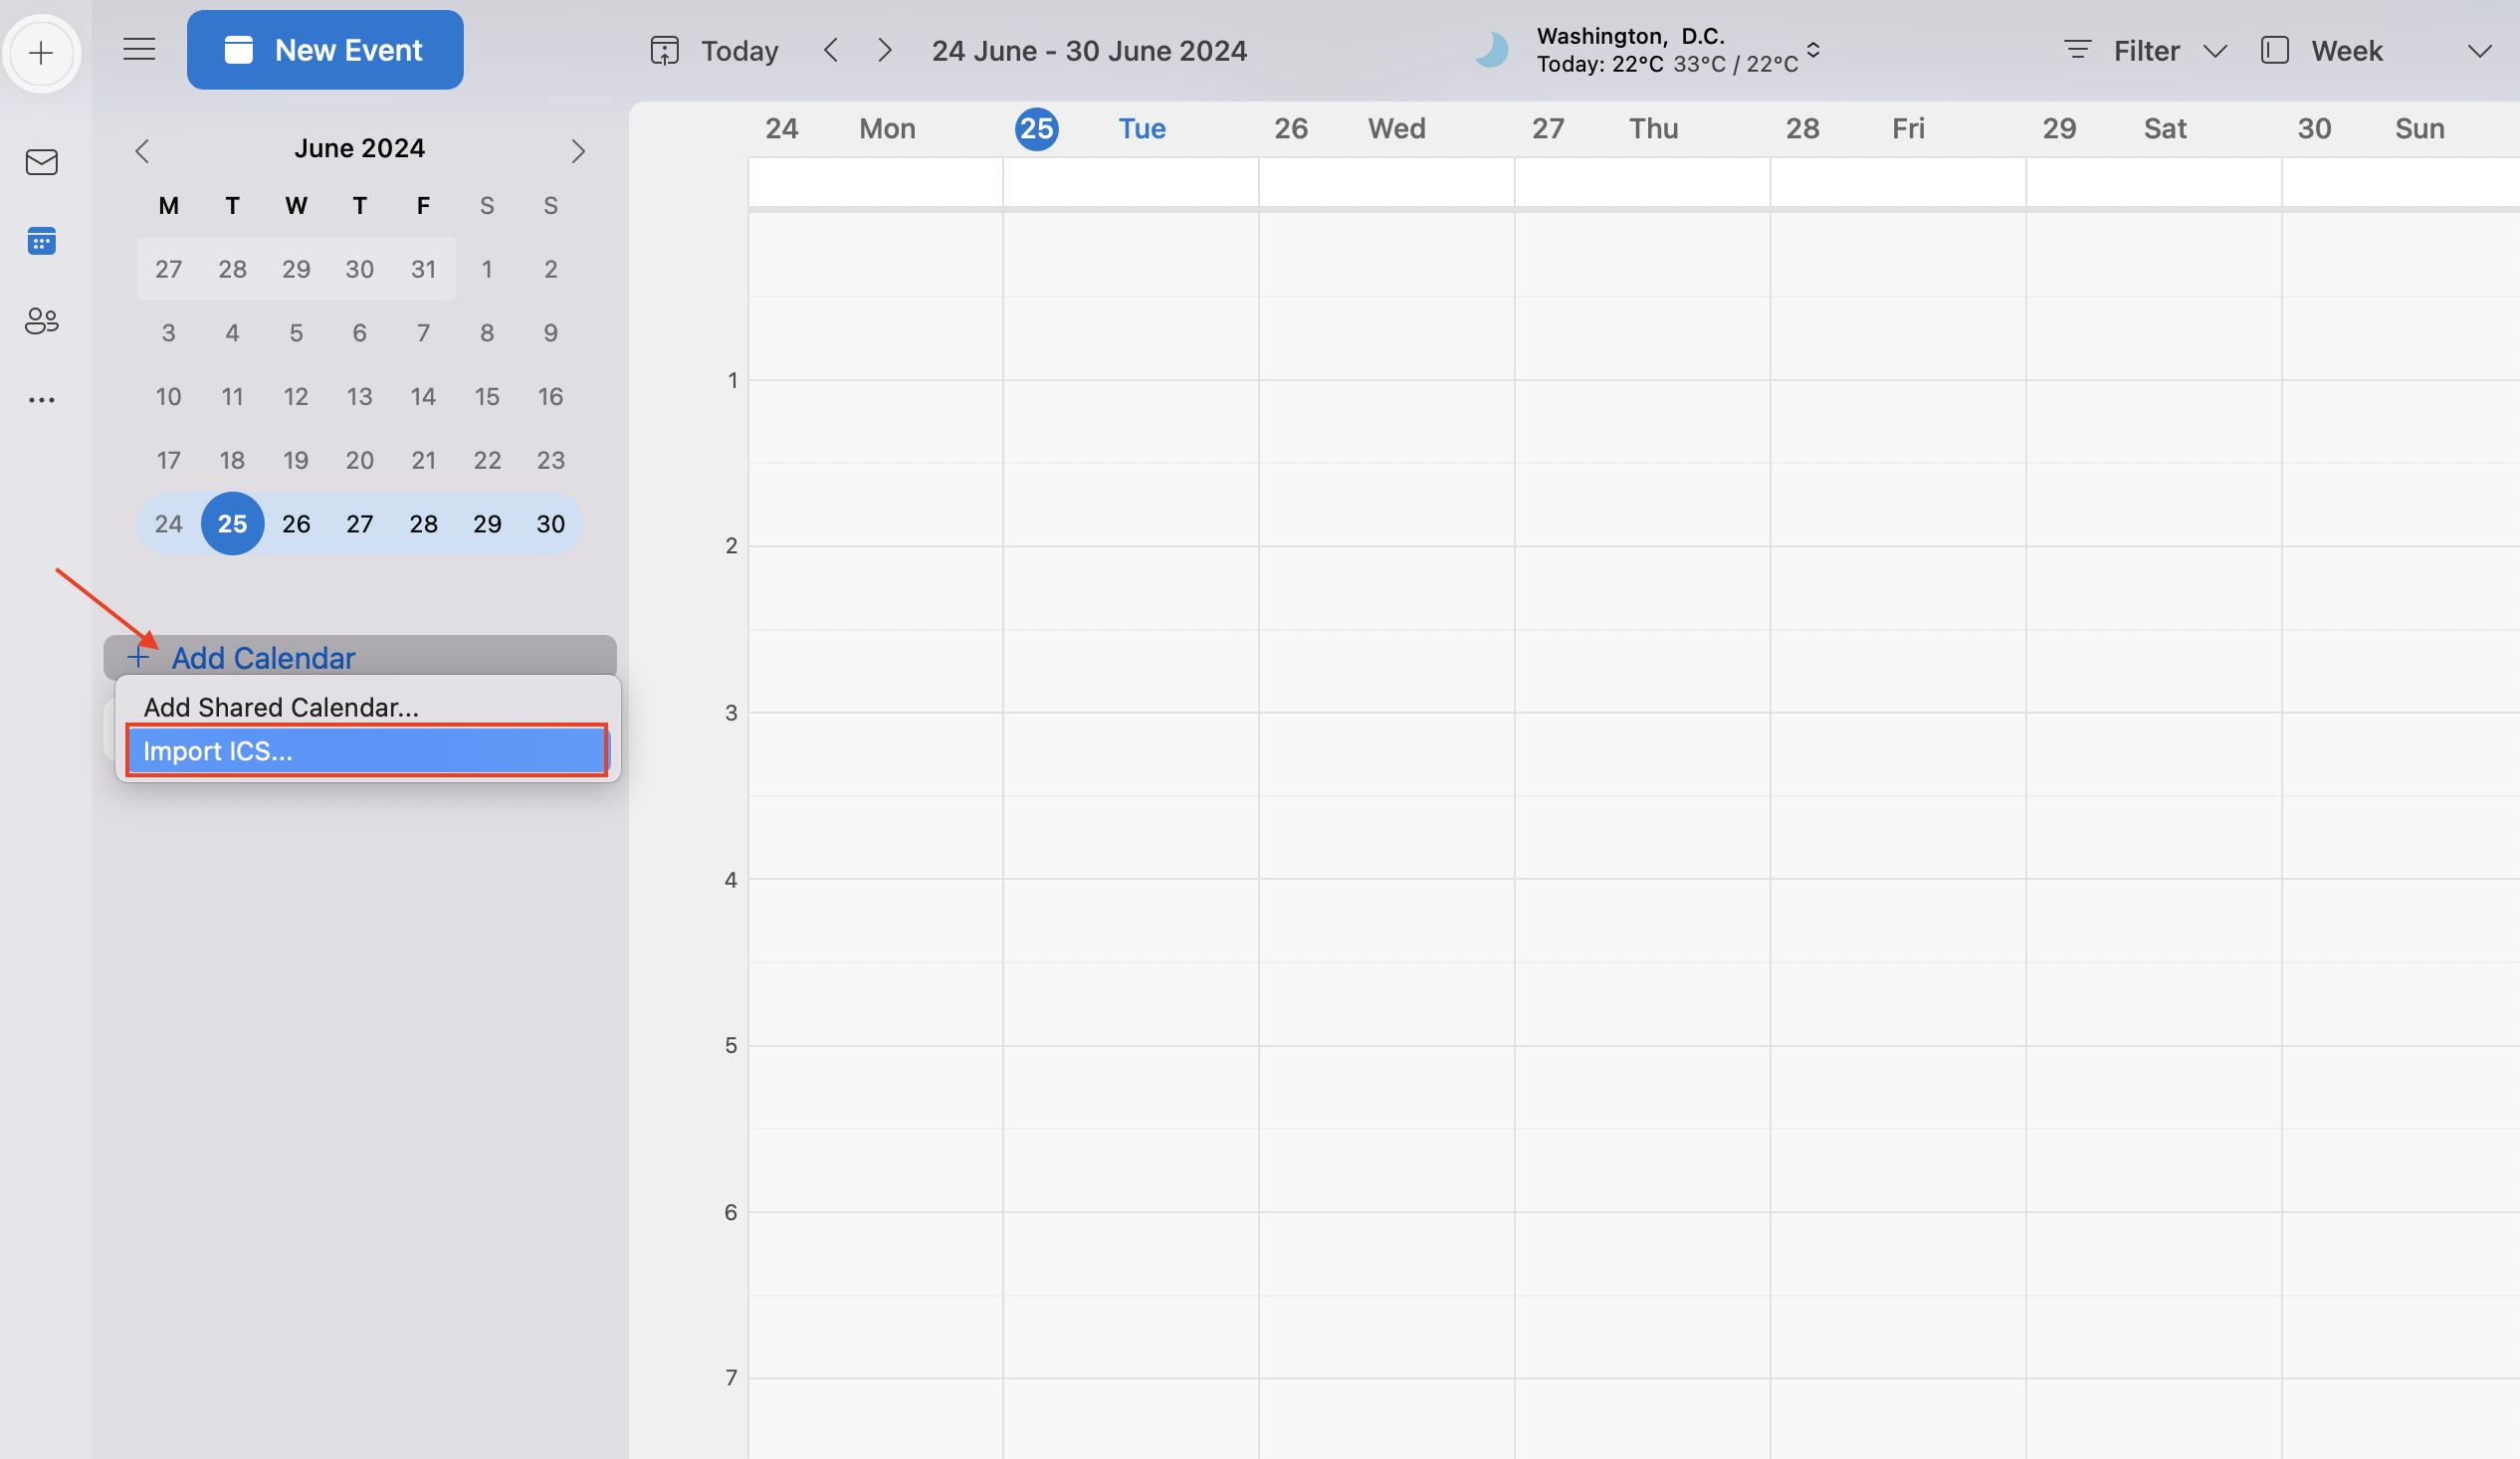Viewport: 2520px width, 1459px height.
Task: Toggle temperature units with the stepper
Action: pyautogui.click(x=1813, y=51)
